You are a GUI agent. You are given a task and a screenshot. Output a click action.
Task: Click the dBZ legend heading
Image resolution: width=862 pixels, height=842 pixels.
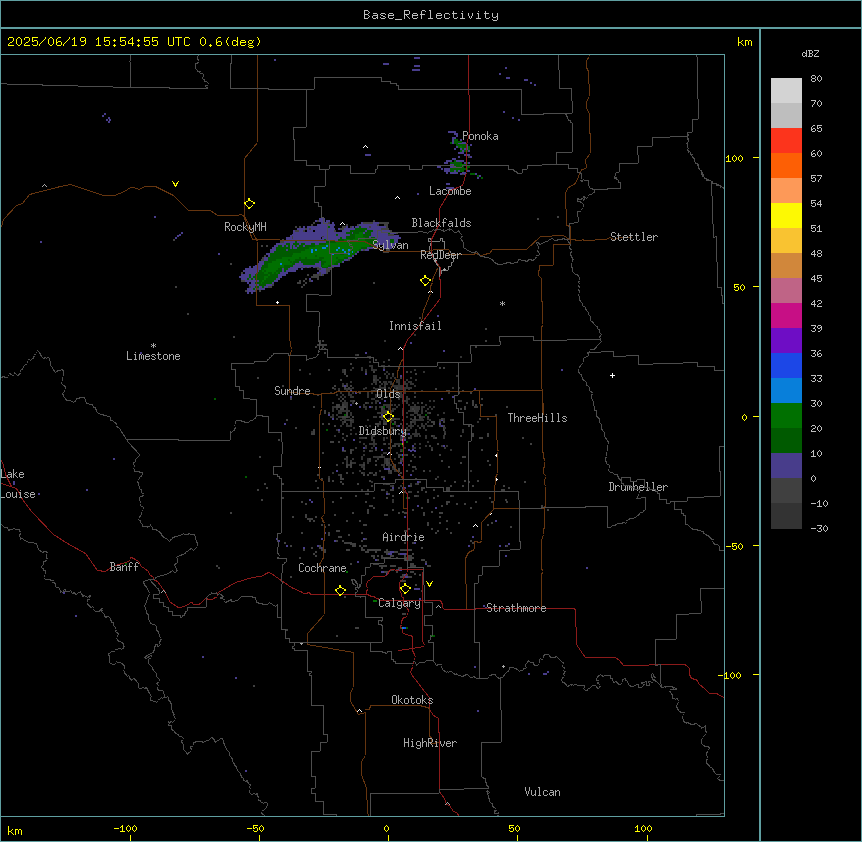[810, 53]
